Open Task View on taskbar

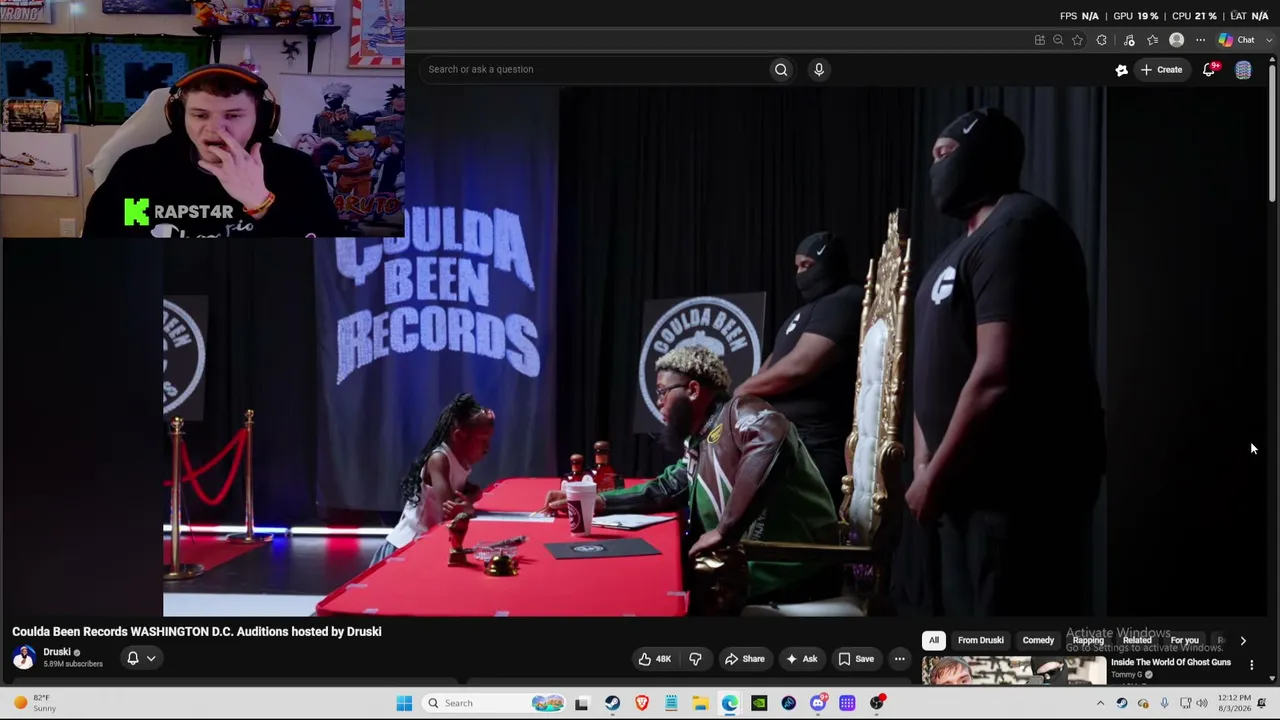click(x=581, y=703)
